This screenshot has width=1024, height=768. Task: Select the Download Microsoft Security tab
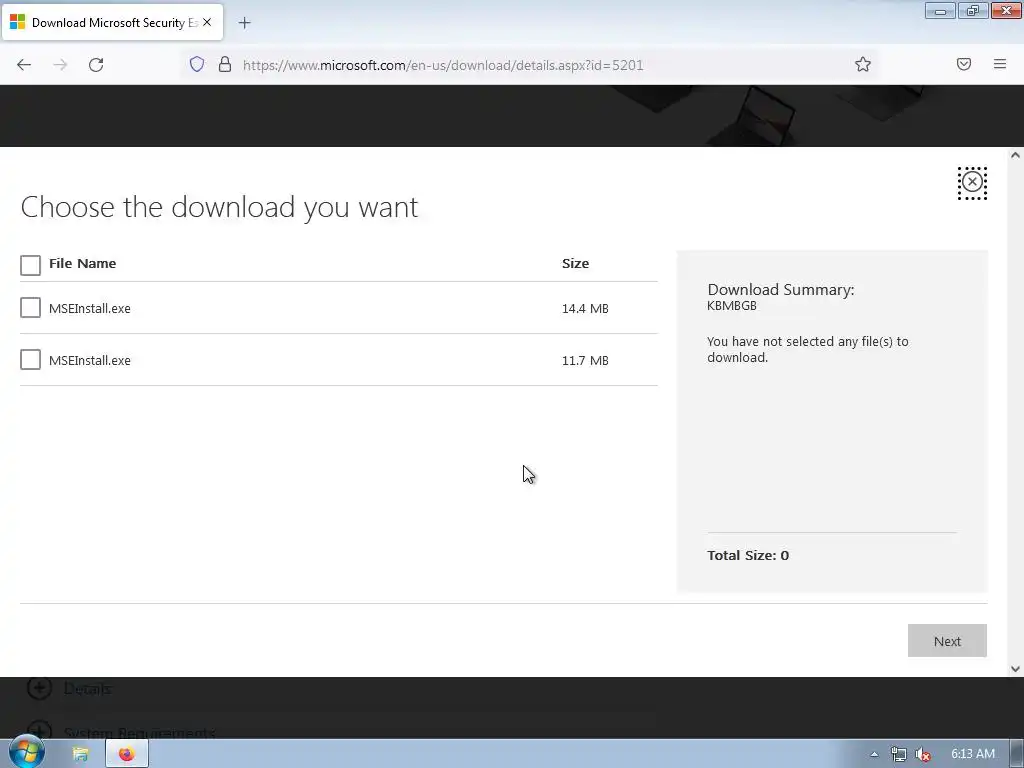112,22
